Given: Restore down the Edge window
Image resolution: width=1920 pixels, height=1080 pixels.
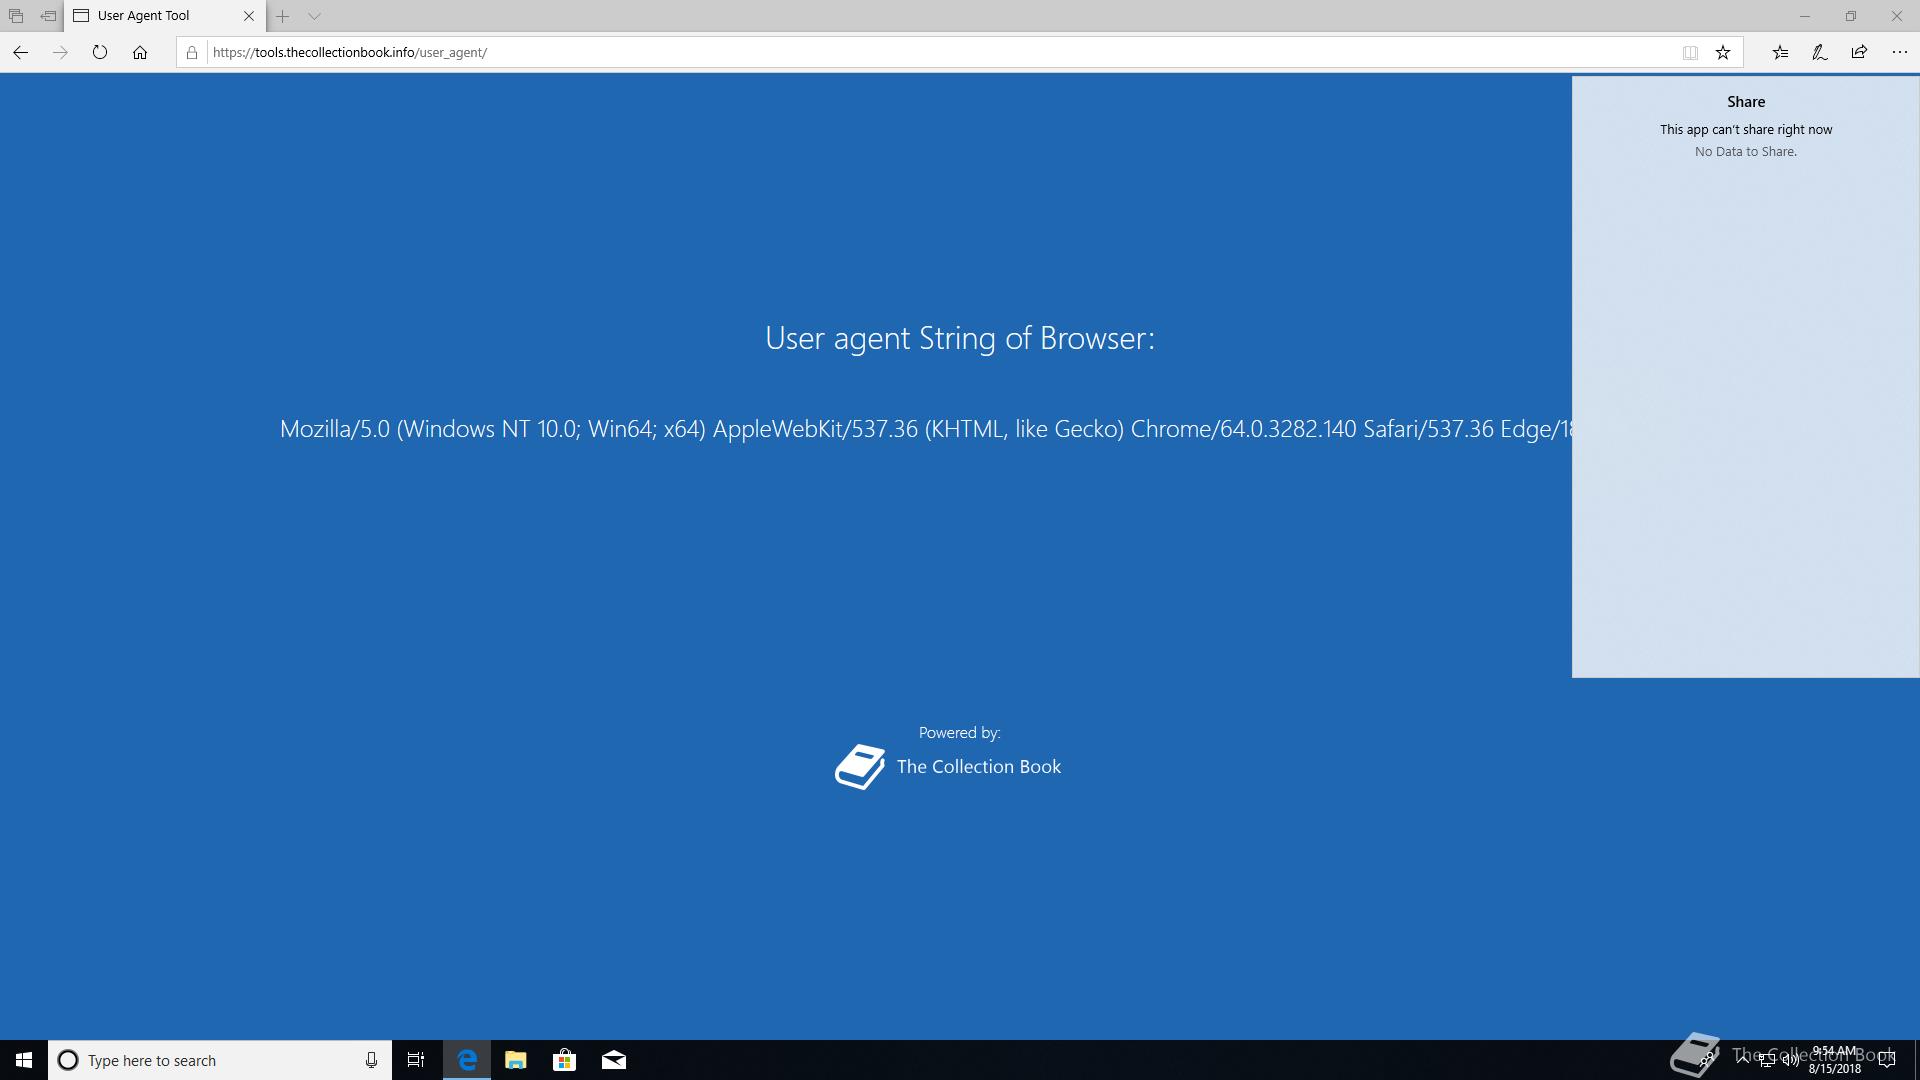Looking at the screenshot, I should point(1851,16).
